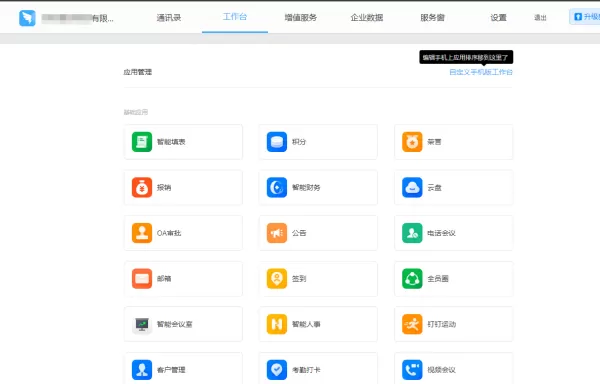
Task: Open the 报销 reimbursement app icon
Action: point(142,187)
